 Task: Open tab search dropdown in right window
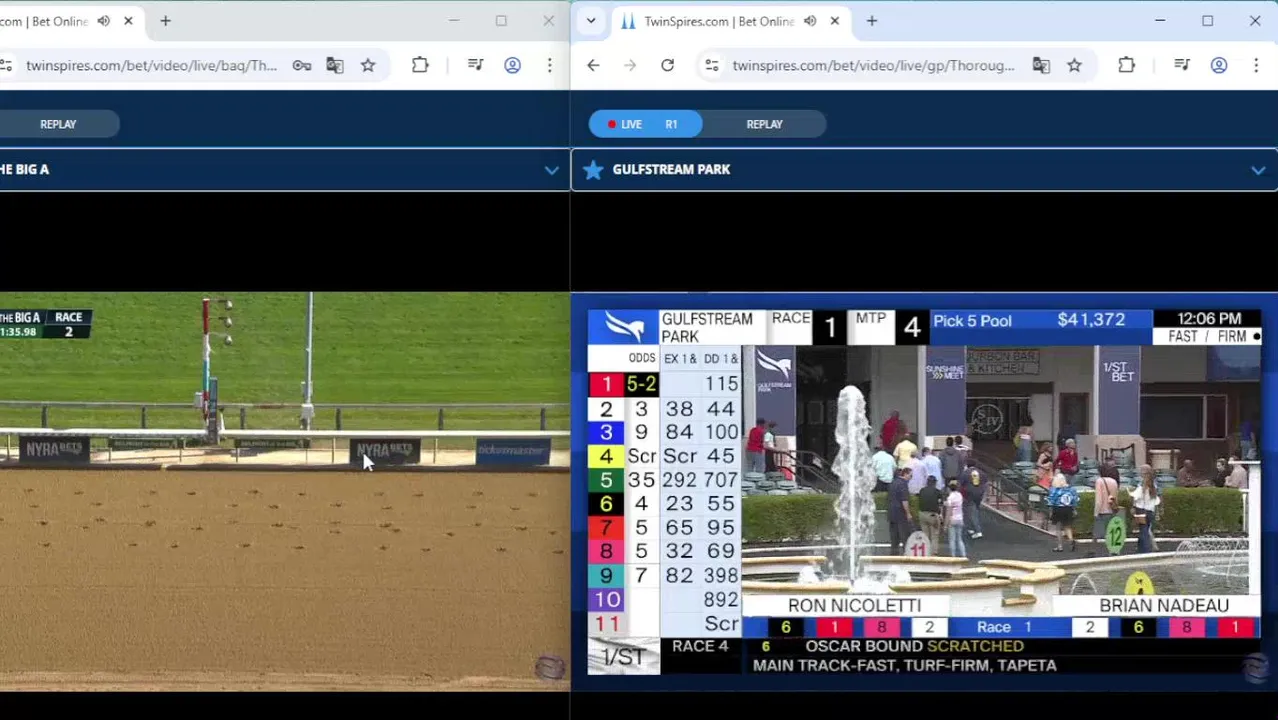pos(591,21)
